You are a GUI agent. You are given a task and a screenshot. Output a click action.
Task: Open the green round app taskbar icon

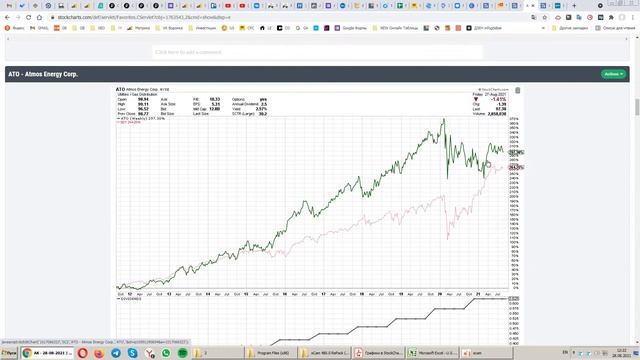click(x=182, y=353)
